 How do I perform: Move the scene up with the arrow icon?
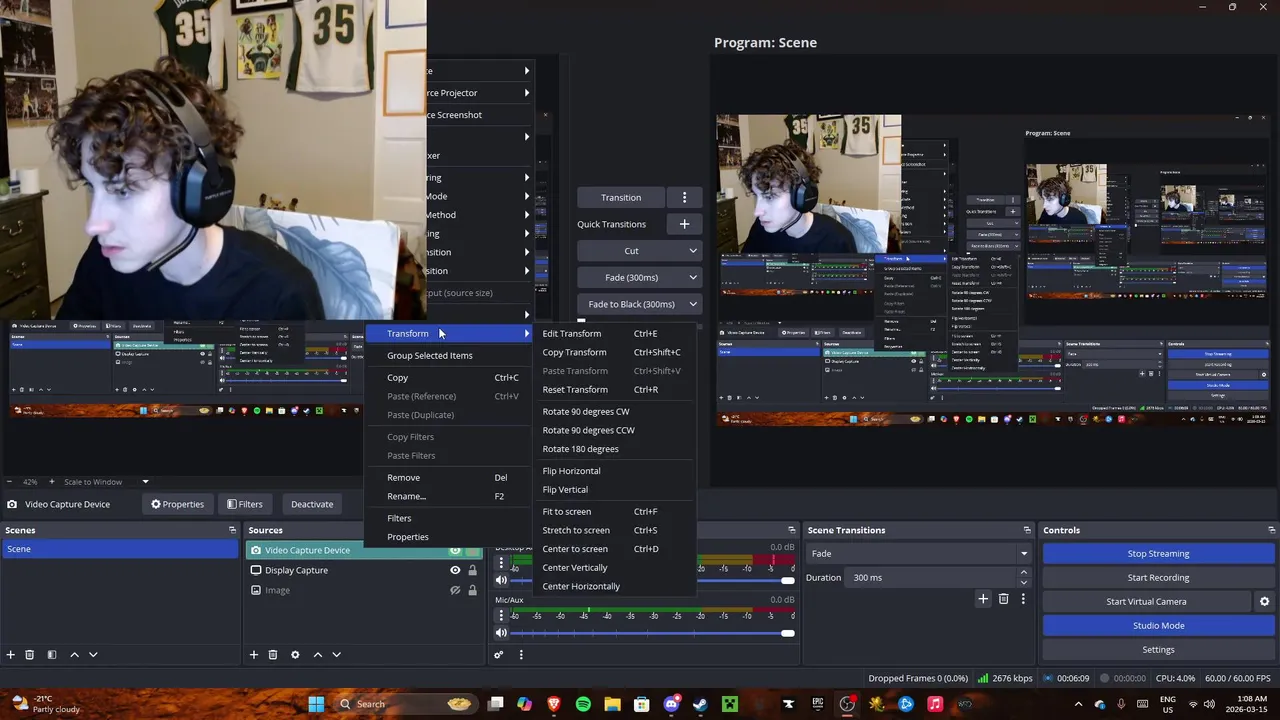(x=74, y=655)
